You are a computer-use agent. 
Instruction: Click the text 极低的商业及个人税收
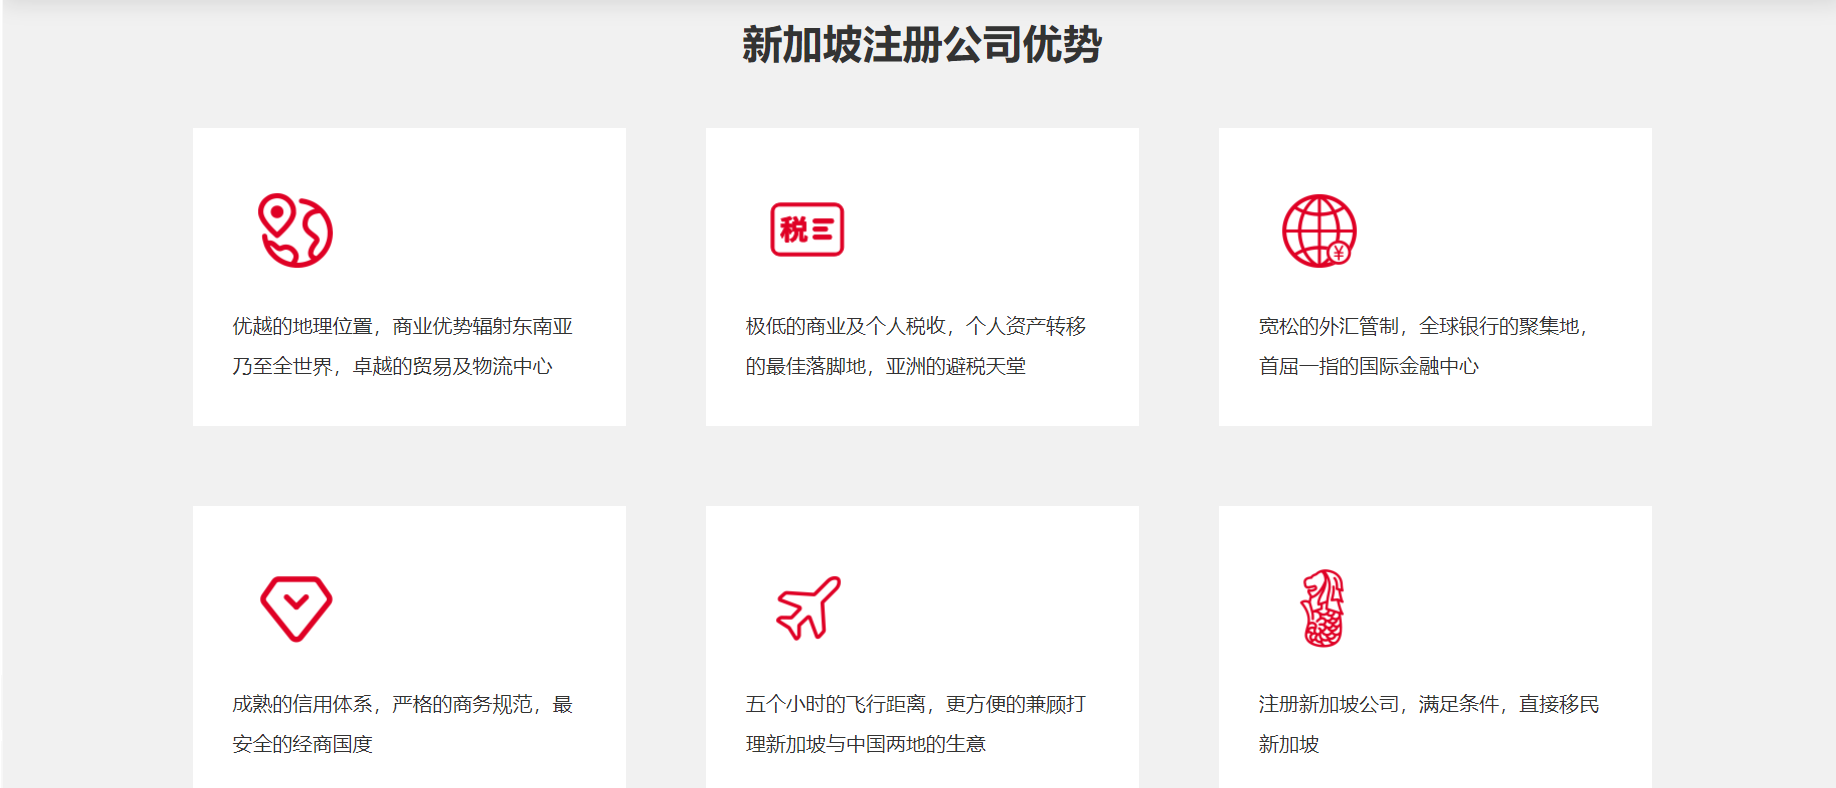(x=845, y=326)
